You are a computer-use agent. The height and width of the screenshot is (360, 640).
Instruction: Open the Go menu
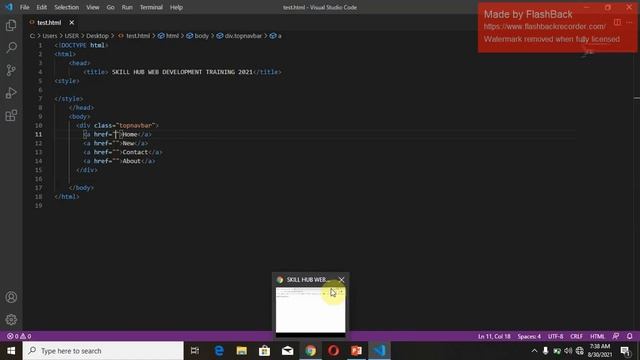point(111,7)
